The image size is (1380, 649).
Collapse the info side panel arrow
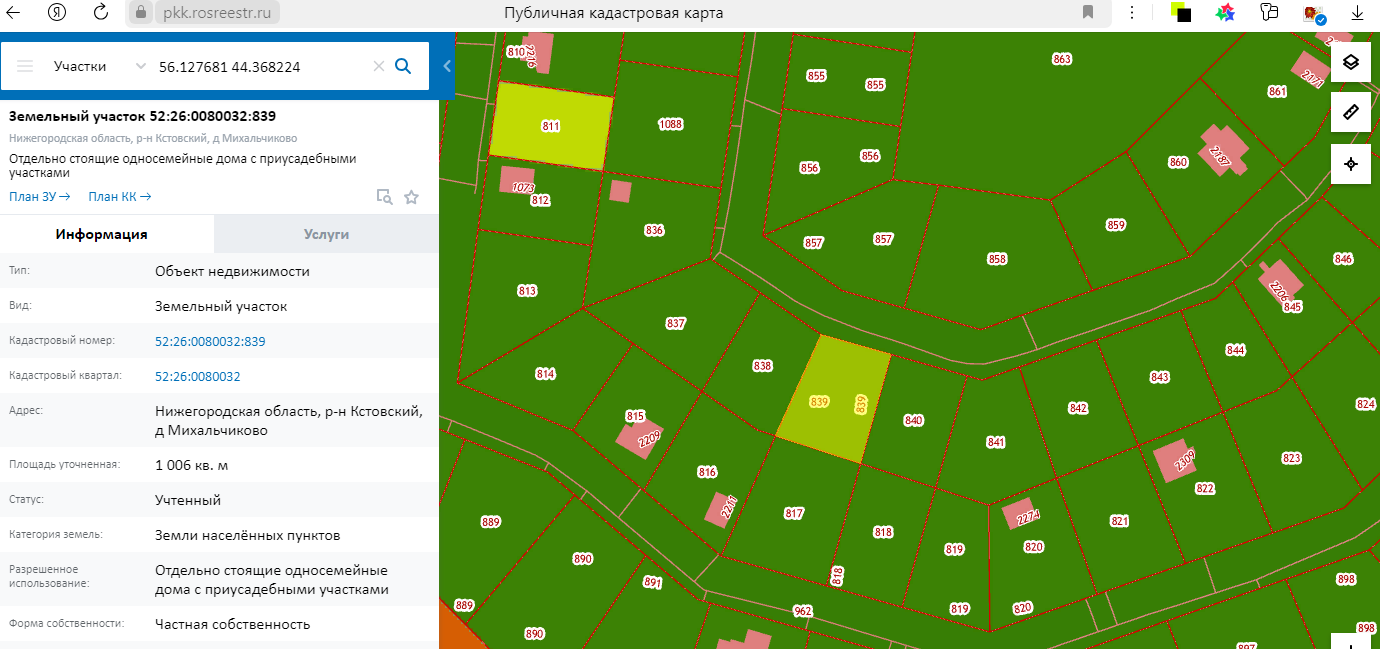[x=447, y=66]
